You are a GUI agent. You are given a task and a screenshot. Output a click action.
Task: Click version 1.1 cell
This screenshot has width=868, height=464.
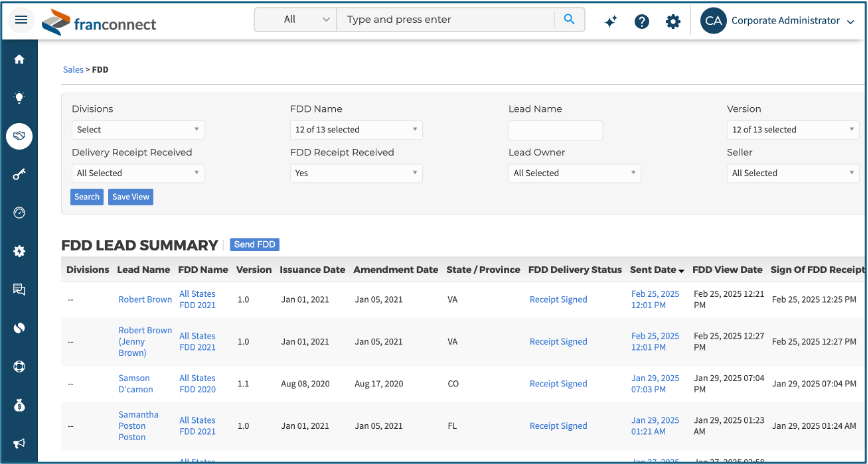pyautogui.click(x=243, y=384)
